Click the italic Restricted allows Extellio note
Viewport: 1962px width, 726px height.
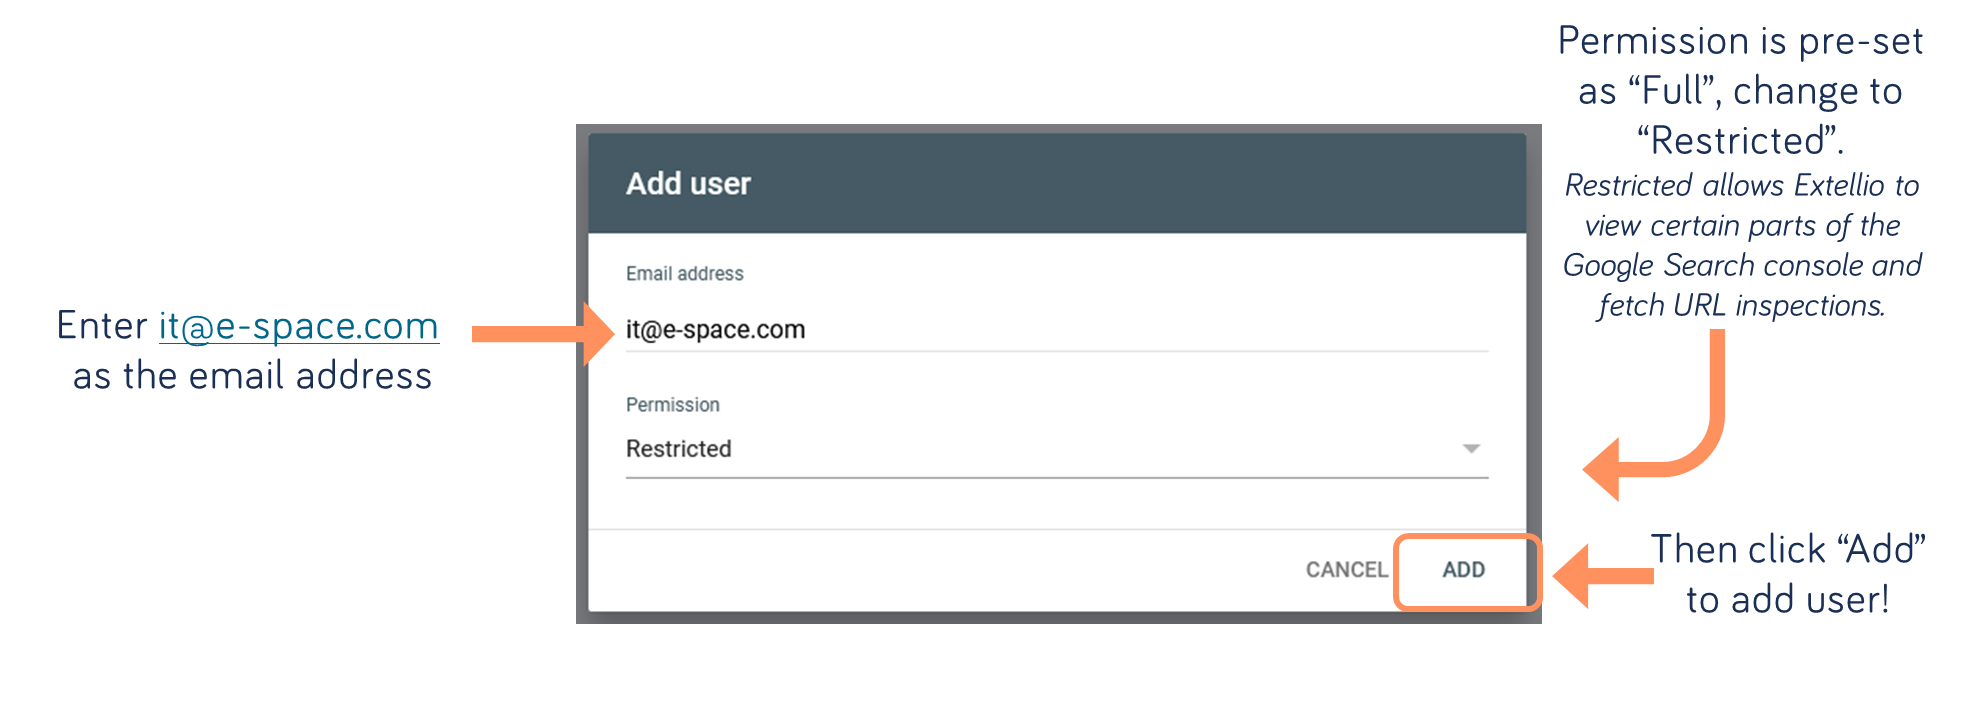pos(1741,245)
